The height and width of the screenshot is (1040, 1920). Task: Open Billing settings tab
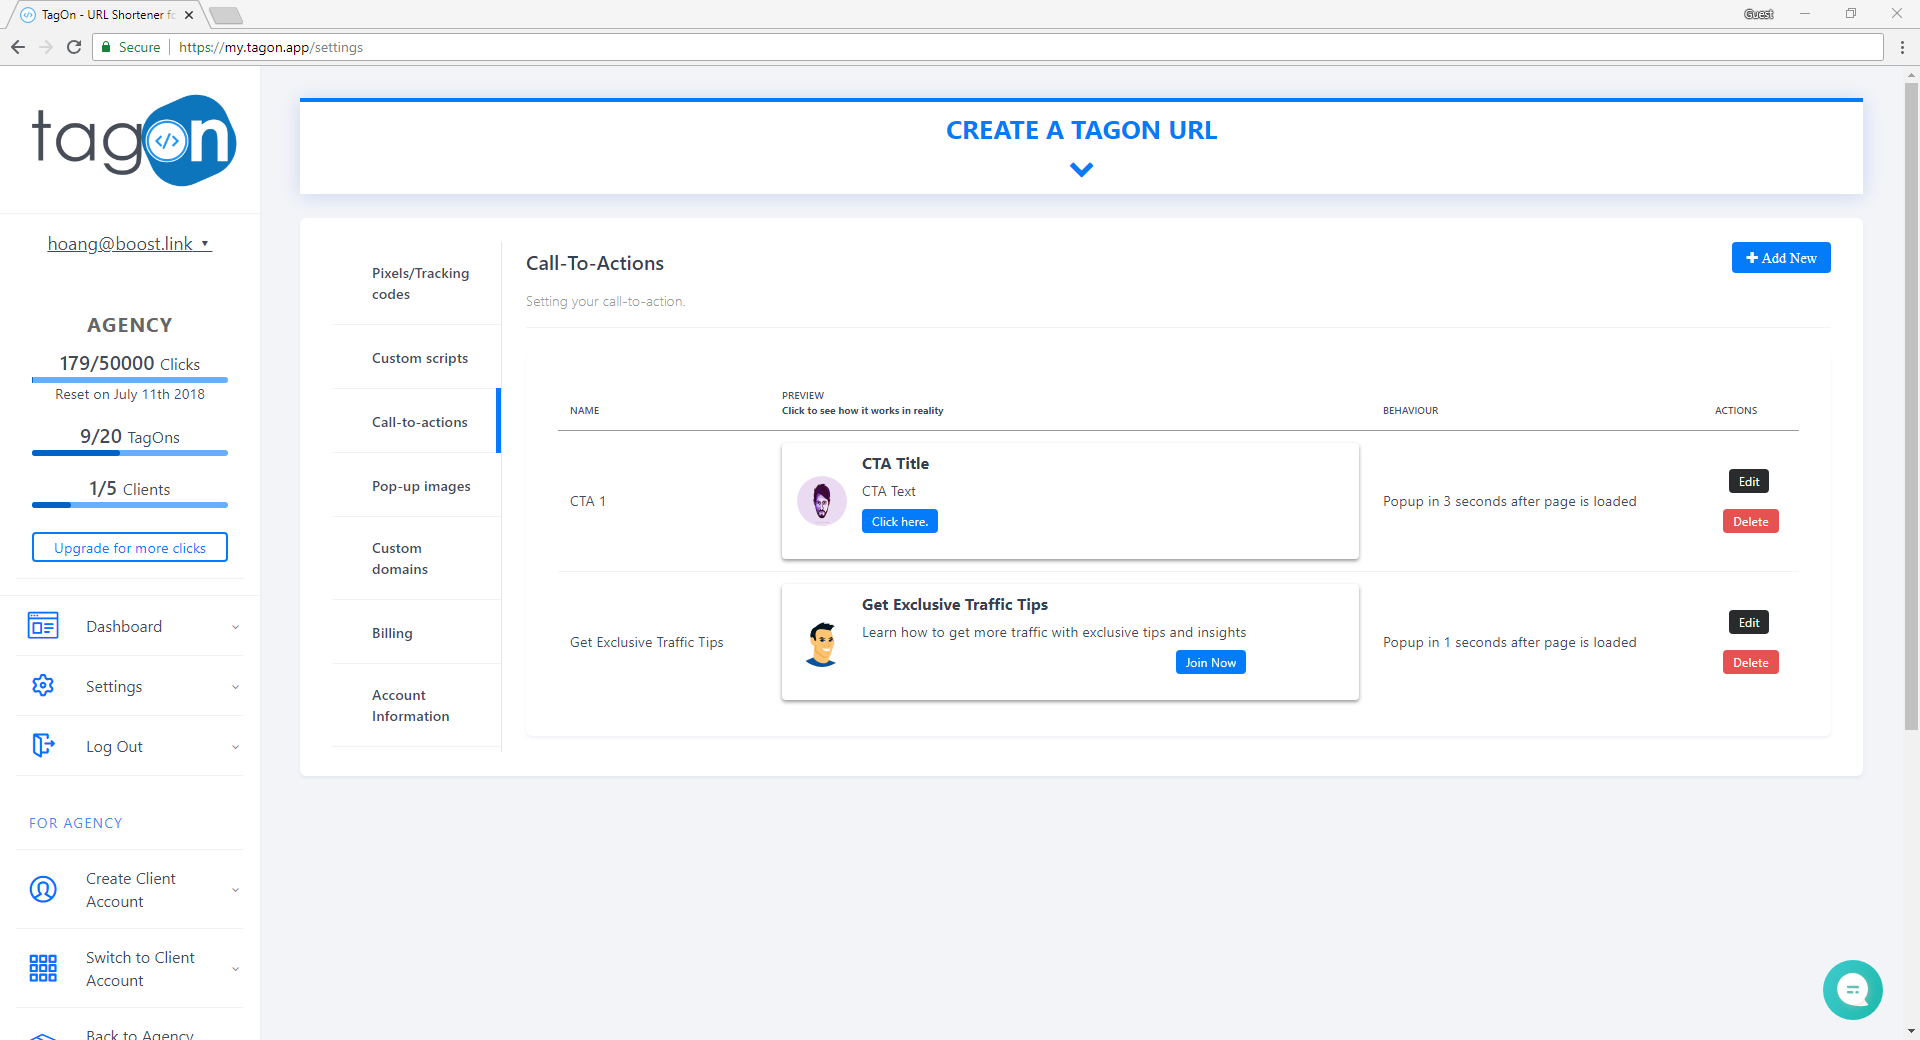[x=416, y=633]
